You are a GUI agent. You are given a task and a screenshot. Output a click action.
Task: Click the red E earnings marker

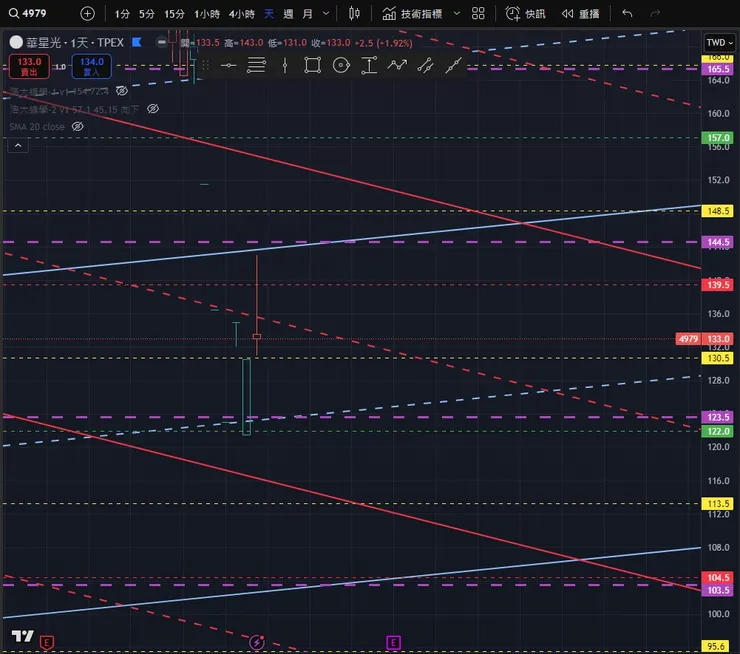click(47, 642)
